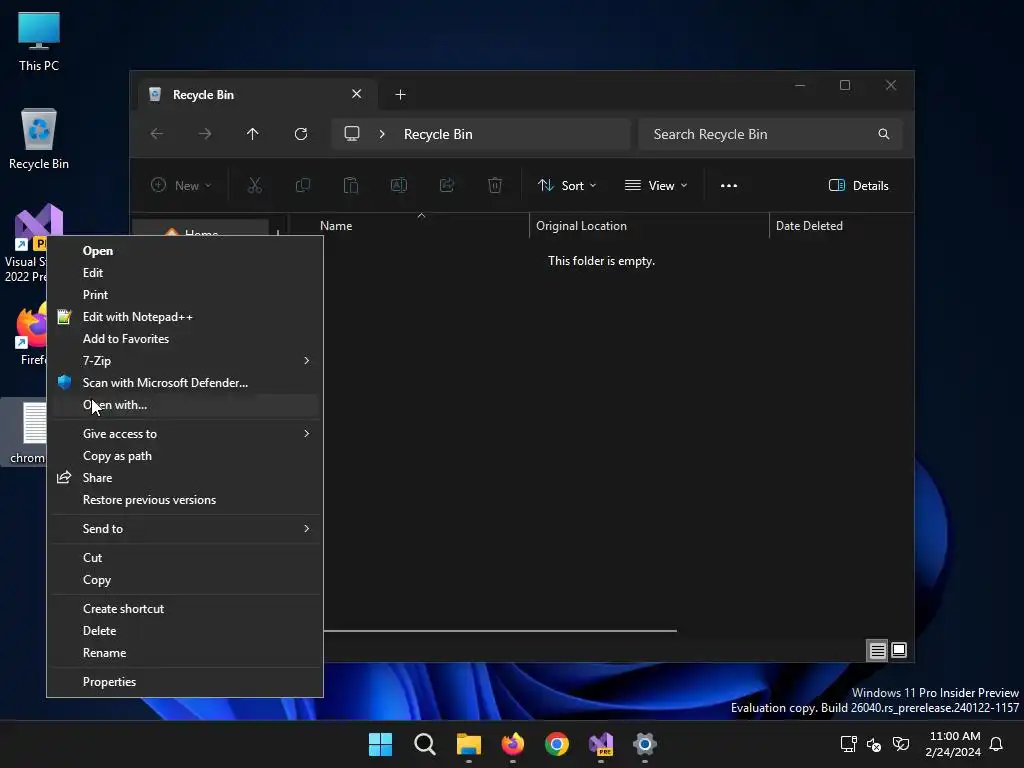Click the address bar chevron before Recycle Bin
Screen dimensions: 1024x768
click(382, 134)
